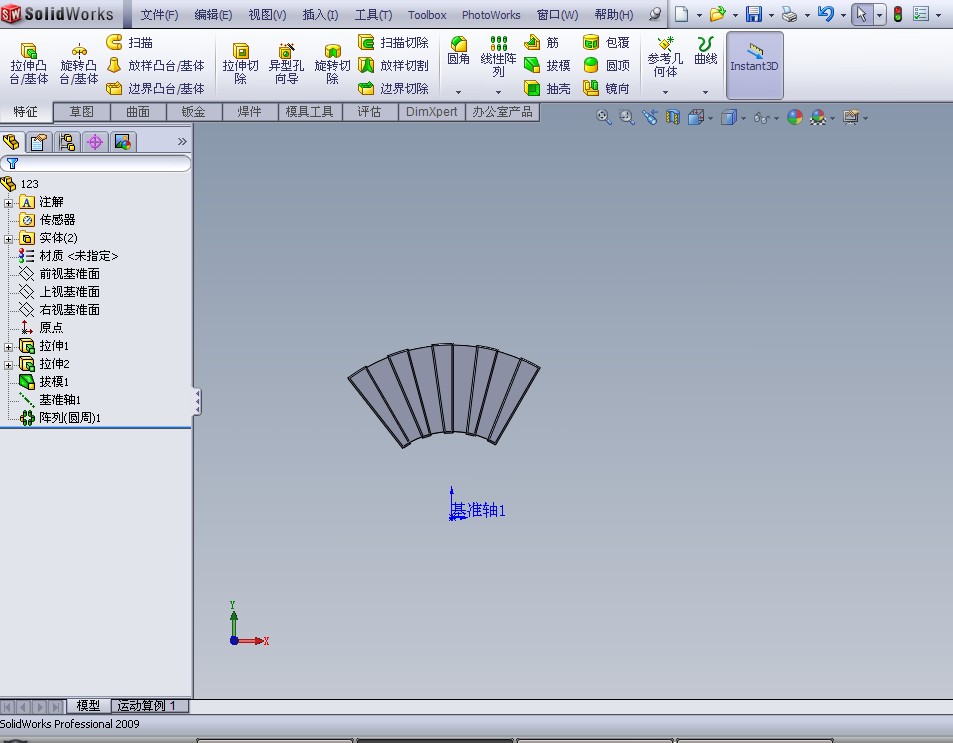
Task: Open the dropdown arrow under 曲线
Action: [706, 92]
